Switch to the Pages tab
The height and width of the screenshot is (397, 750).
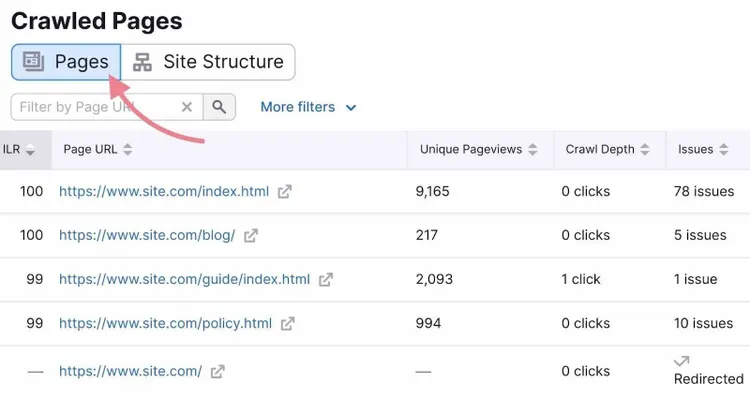coord(66,62)
